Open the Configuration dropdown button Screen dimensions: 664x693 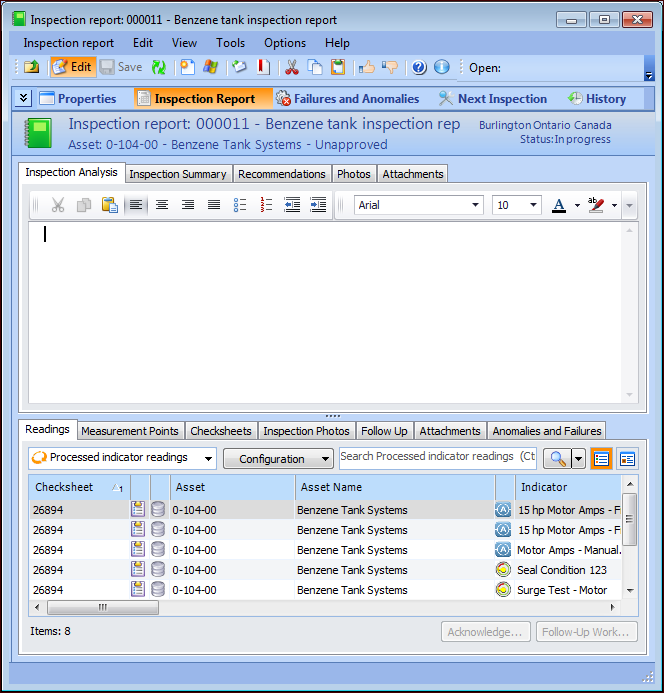pos(278,459)
